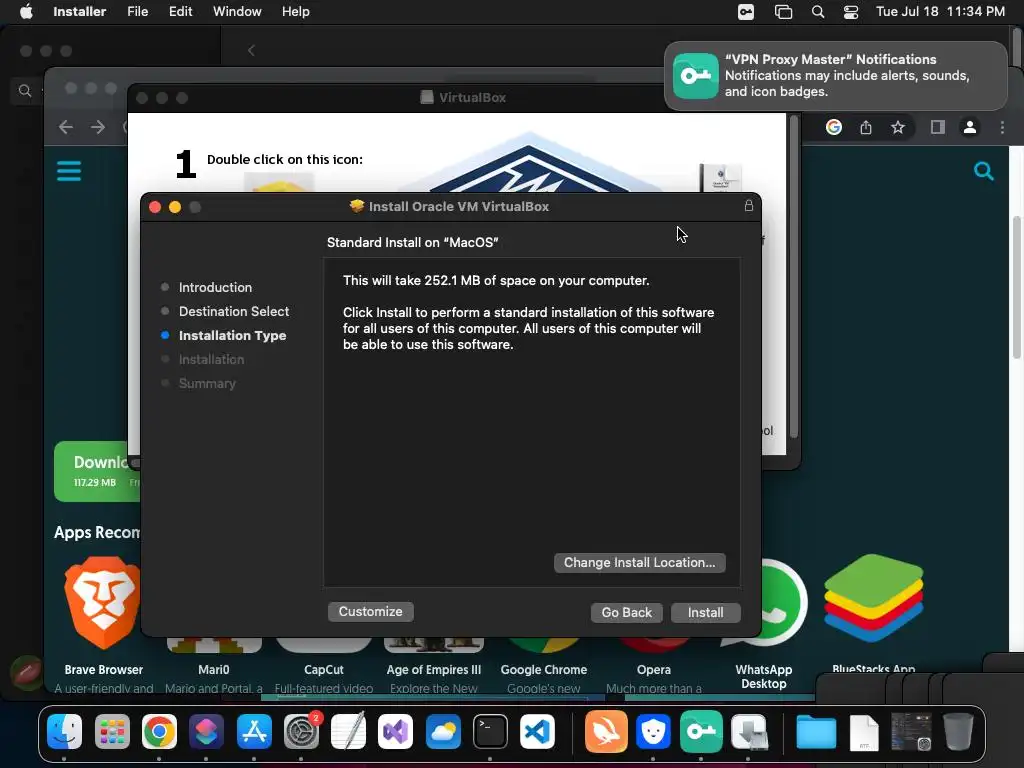This screenshot has width=1024, height=768.
Task: Open Spotlight search in menu bar
Action: 818,12
